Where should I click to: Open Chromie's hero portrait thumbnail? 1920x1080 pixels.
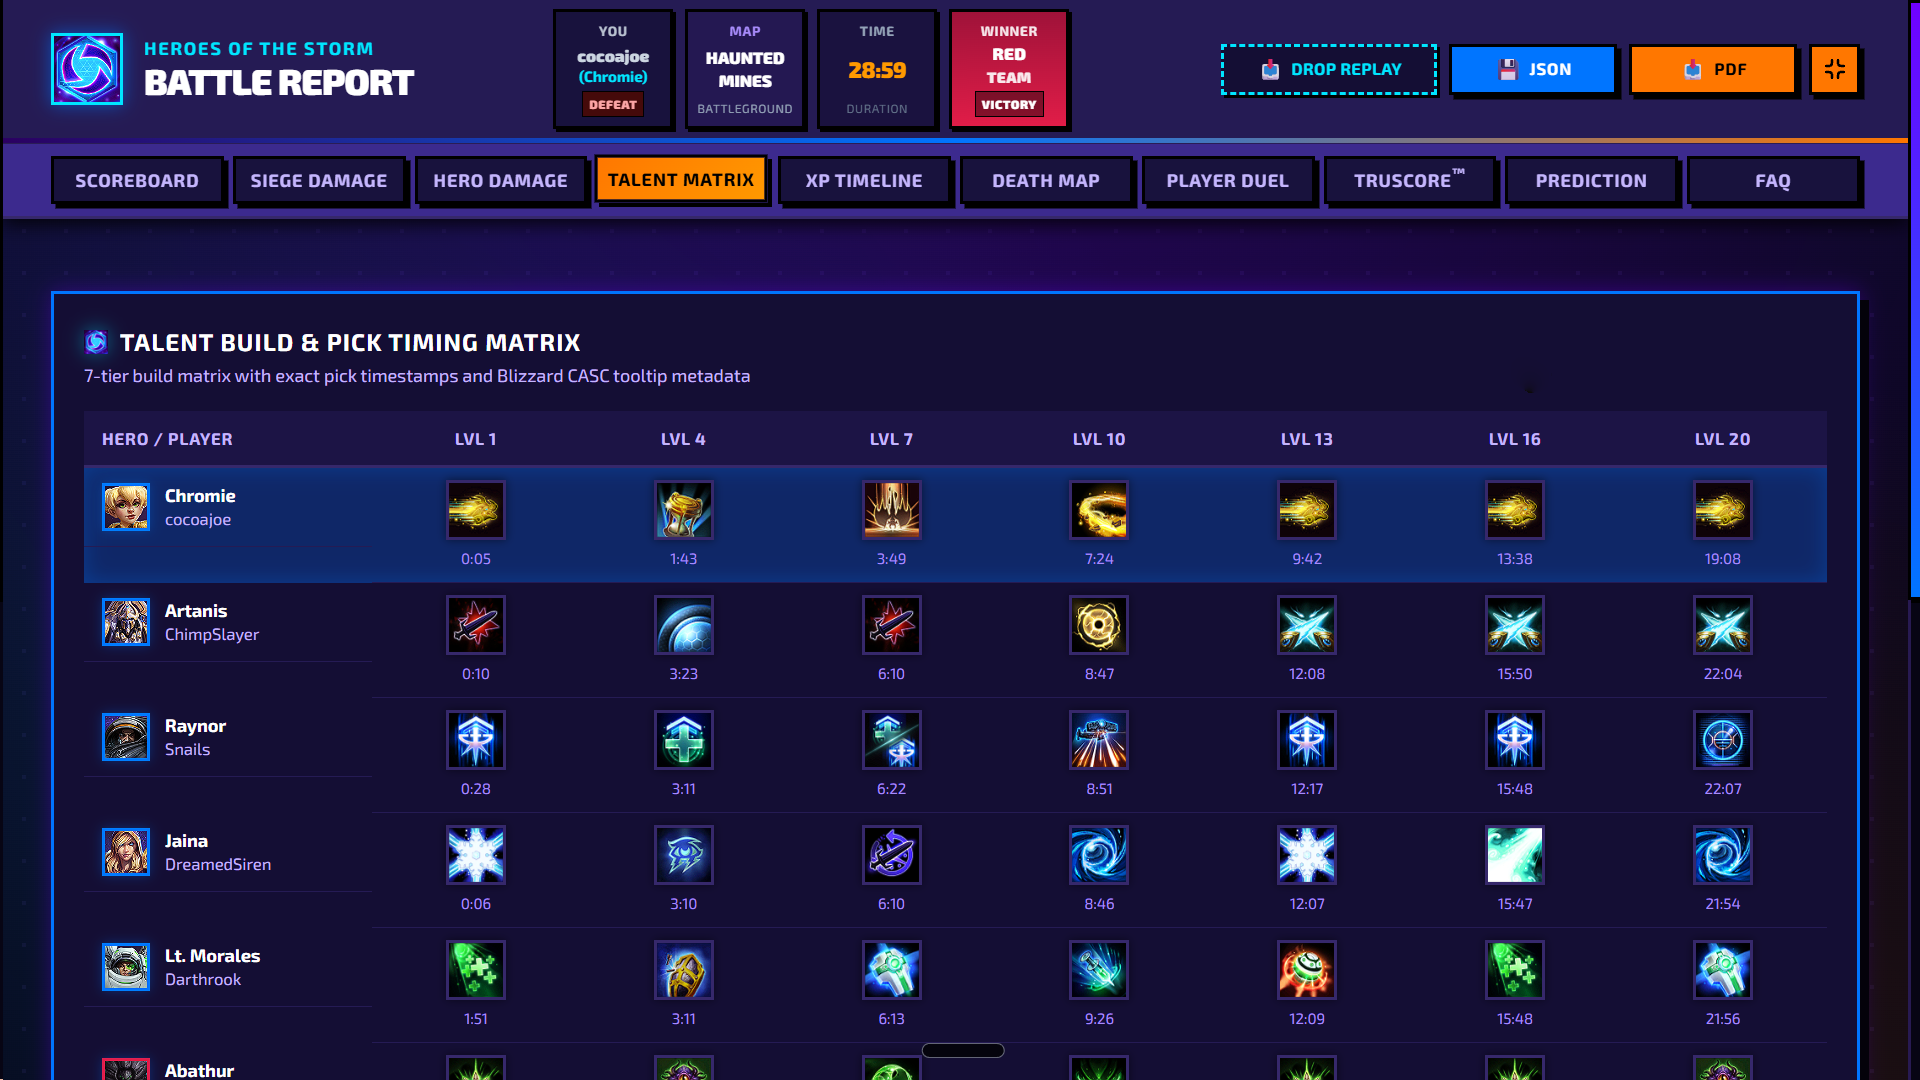[126, 507]
